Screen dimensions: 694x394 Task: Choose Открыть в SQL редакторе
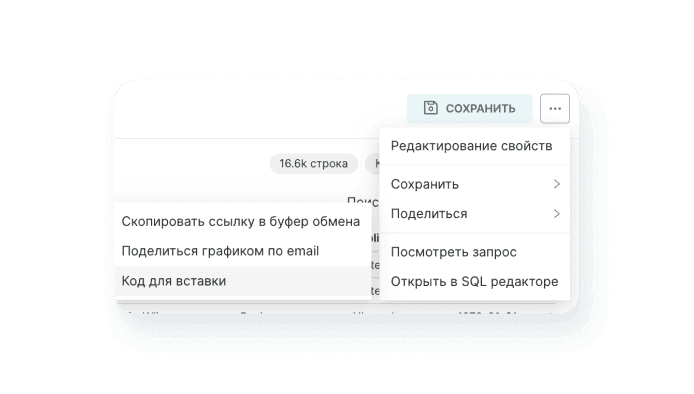click(474, 282)
